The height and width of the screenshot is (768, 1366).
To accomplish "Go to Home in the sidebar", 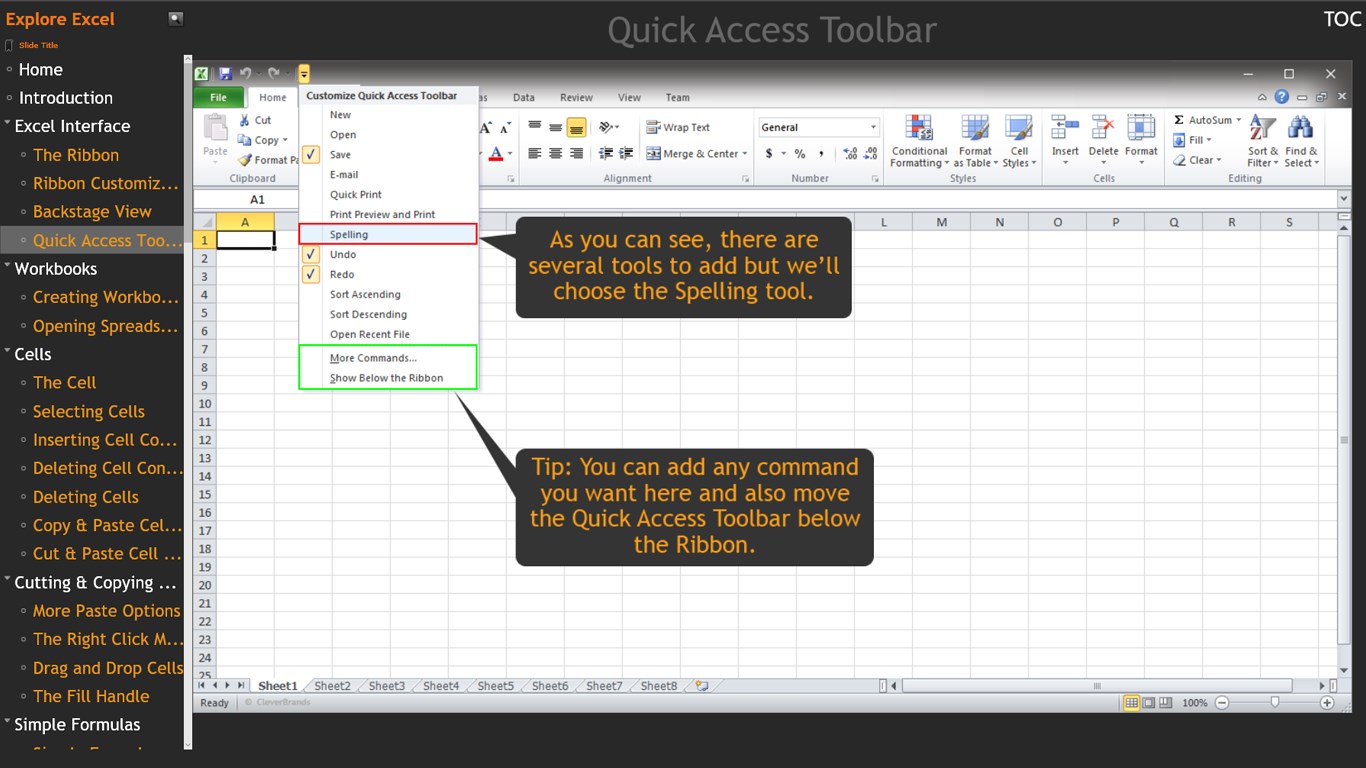I will coord(40,69).
